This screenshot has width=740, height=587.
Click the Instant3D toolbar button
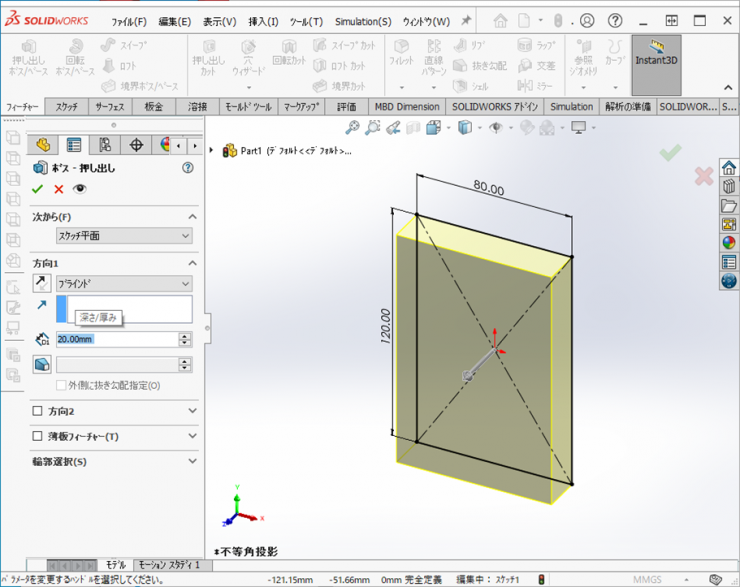click(x=656, y=65)
